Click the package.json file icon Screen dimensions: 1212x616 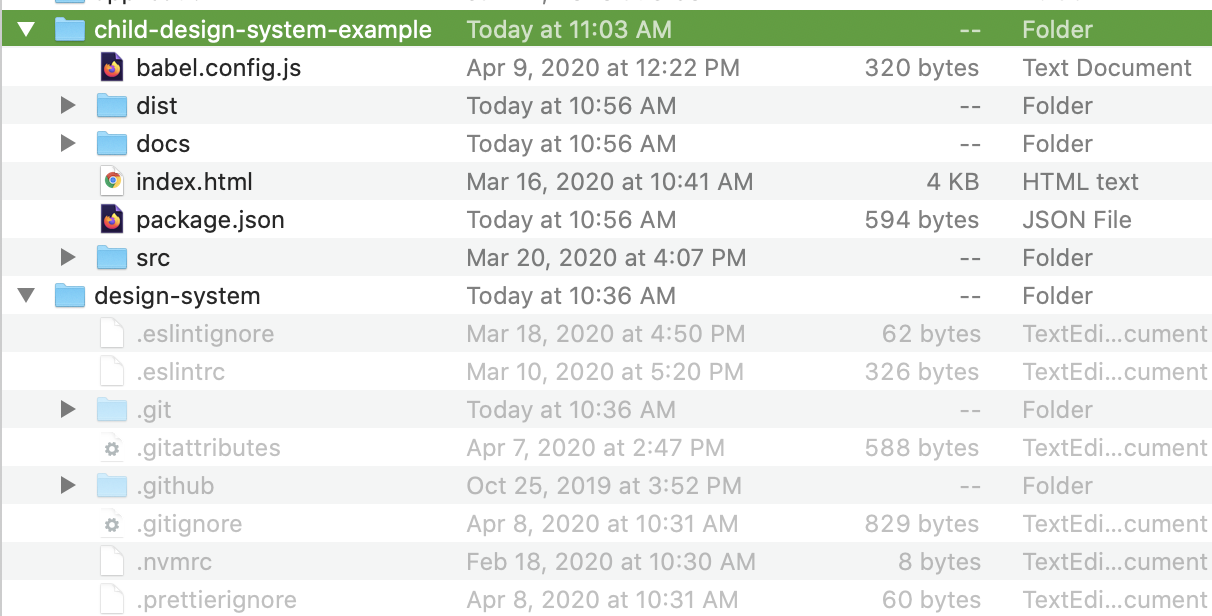tap(112, 220)
